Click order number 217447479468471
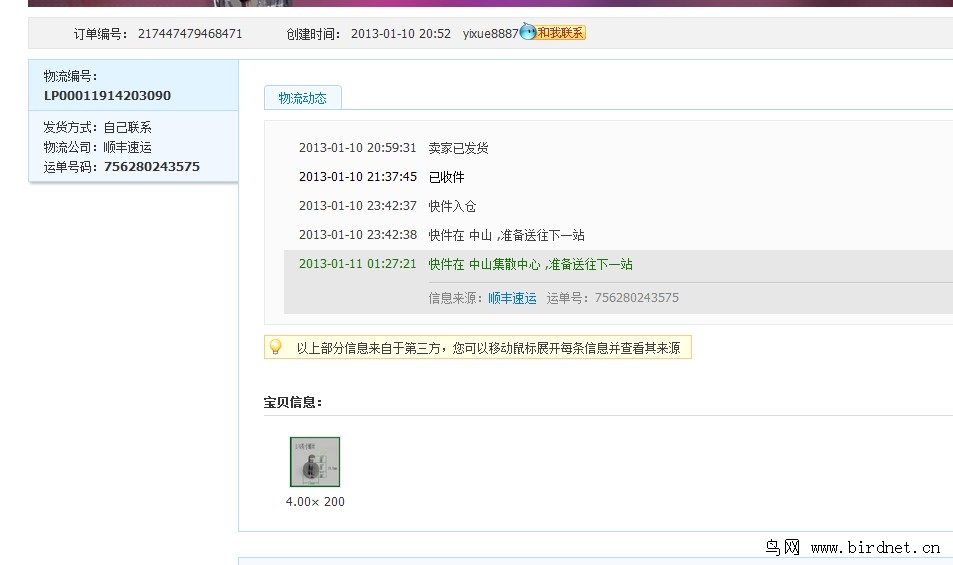 point(190,34)
